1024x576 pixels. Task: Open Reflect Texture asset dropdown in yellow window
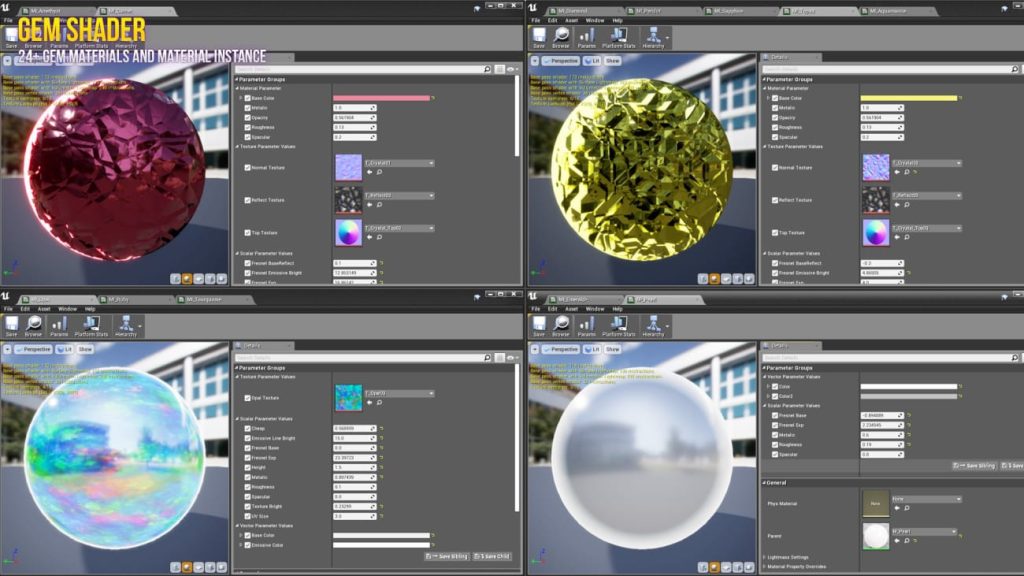[927, 195]
